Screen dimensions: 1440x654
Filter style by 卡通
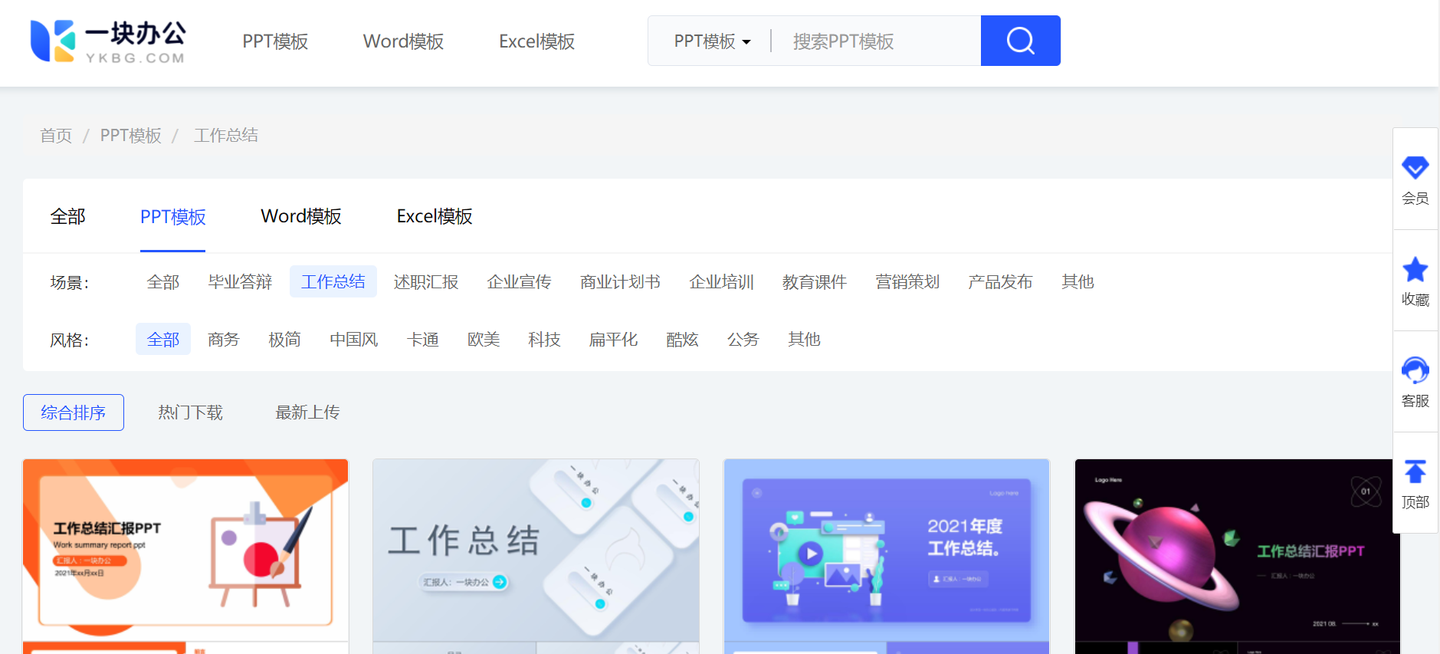423,339
